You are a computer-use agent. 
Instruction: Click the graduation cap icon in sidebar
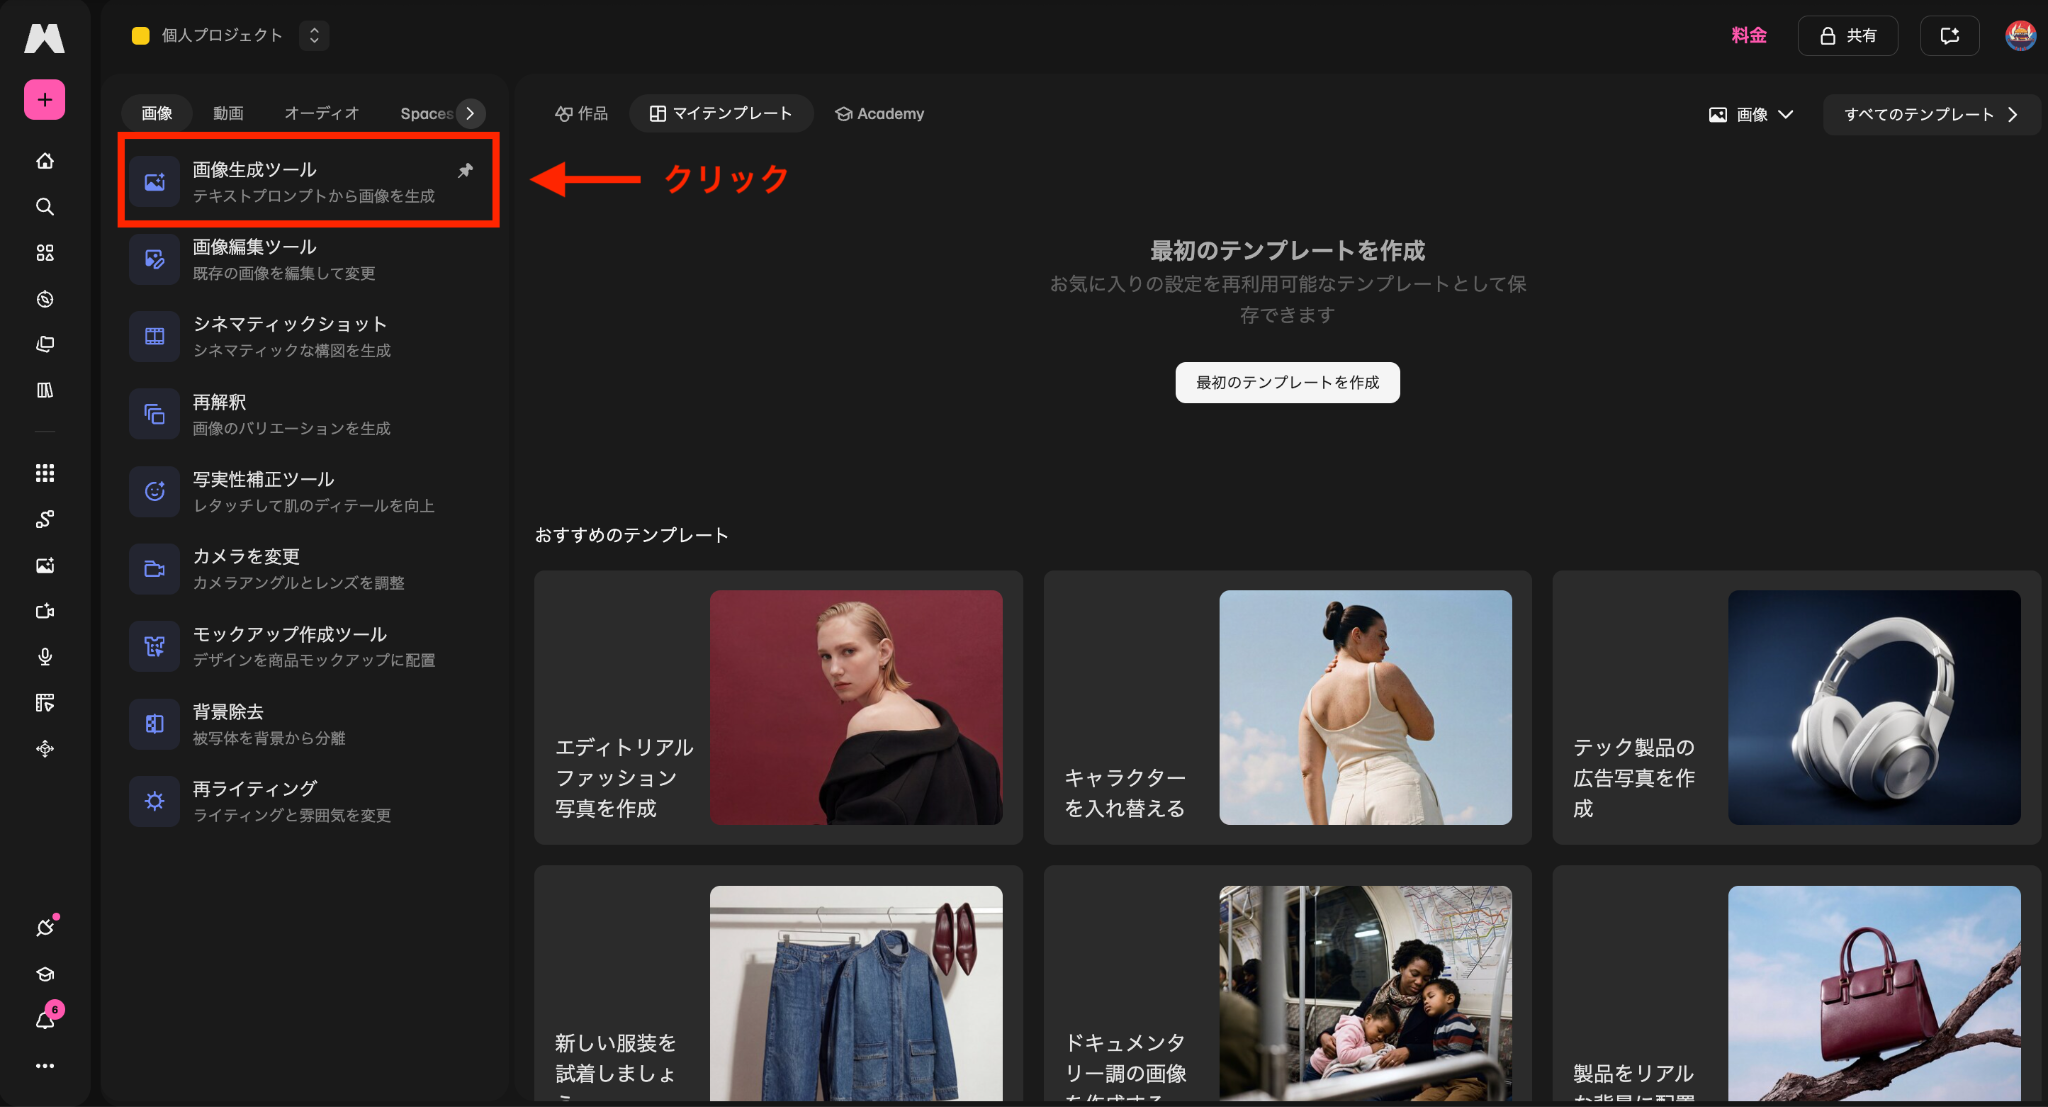(x=45, y=974)
